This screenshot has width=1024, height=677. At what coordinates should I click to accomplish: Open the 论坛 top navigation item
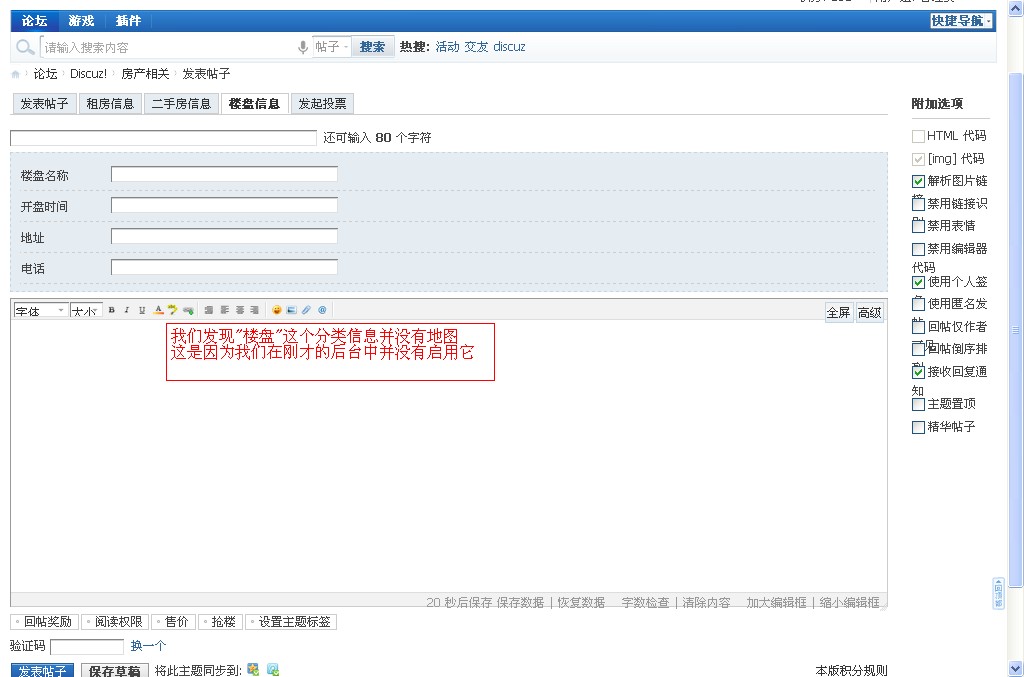pos(34,21)
